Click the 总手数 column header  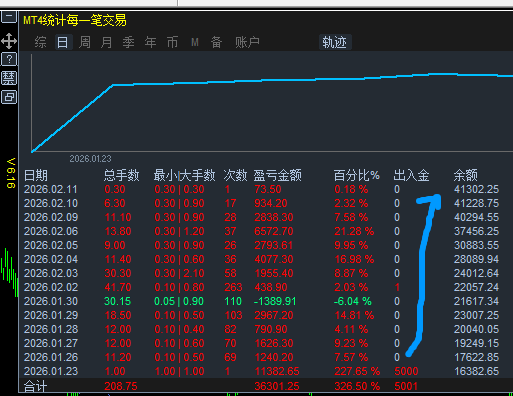[x=121, y=175]
